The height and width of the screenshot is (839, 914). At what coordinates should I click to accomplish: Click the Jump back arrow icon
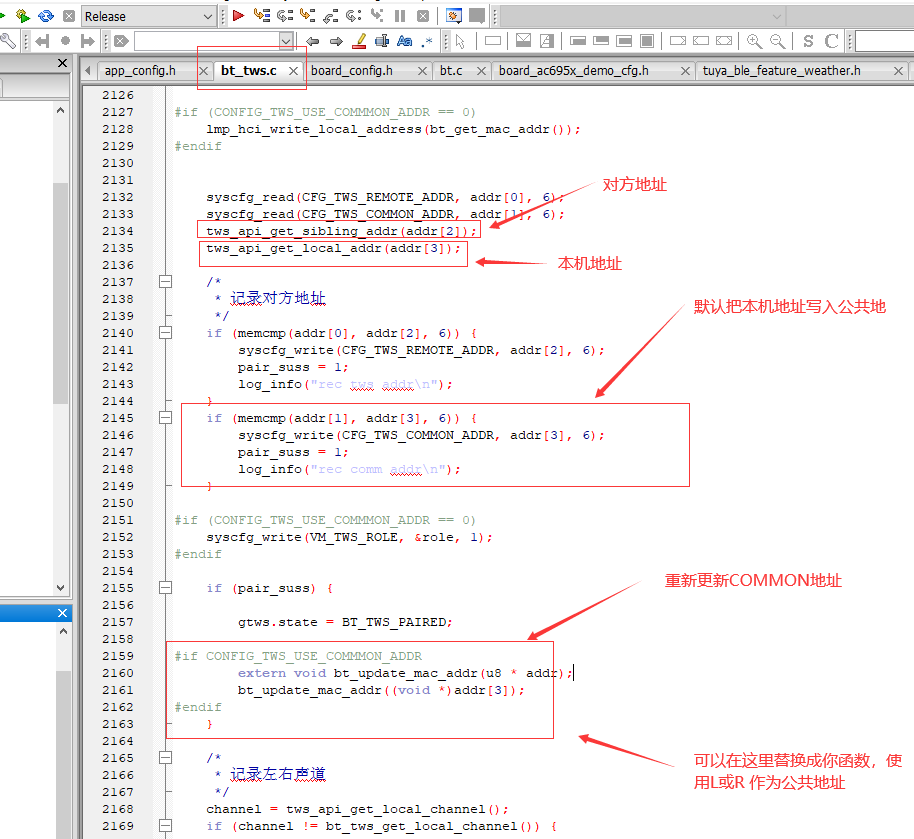coord(42,41)
